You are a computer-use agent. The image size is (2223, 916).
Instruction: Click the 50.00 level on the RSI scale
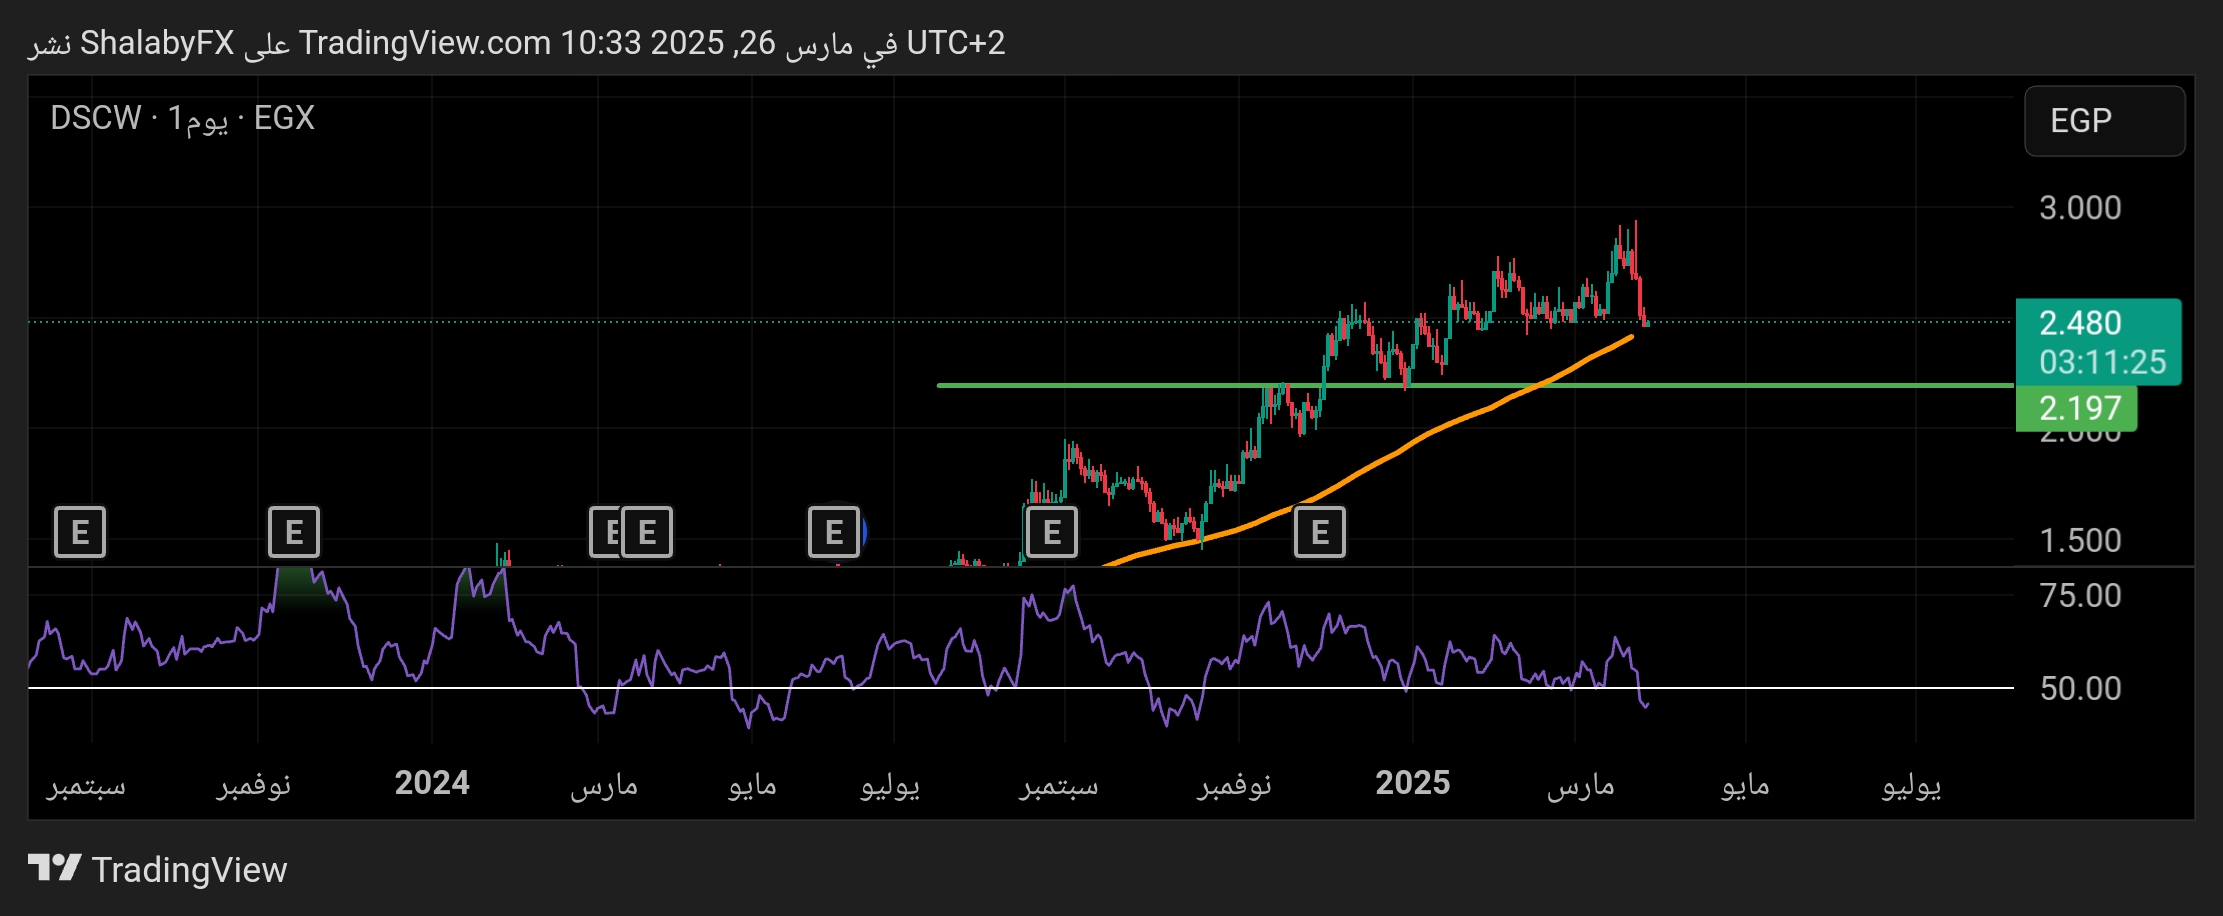(2080, 688)
